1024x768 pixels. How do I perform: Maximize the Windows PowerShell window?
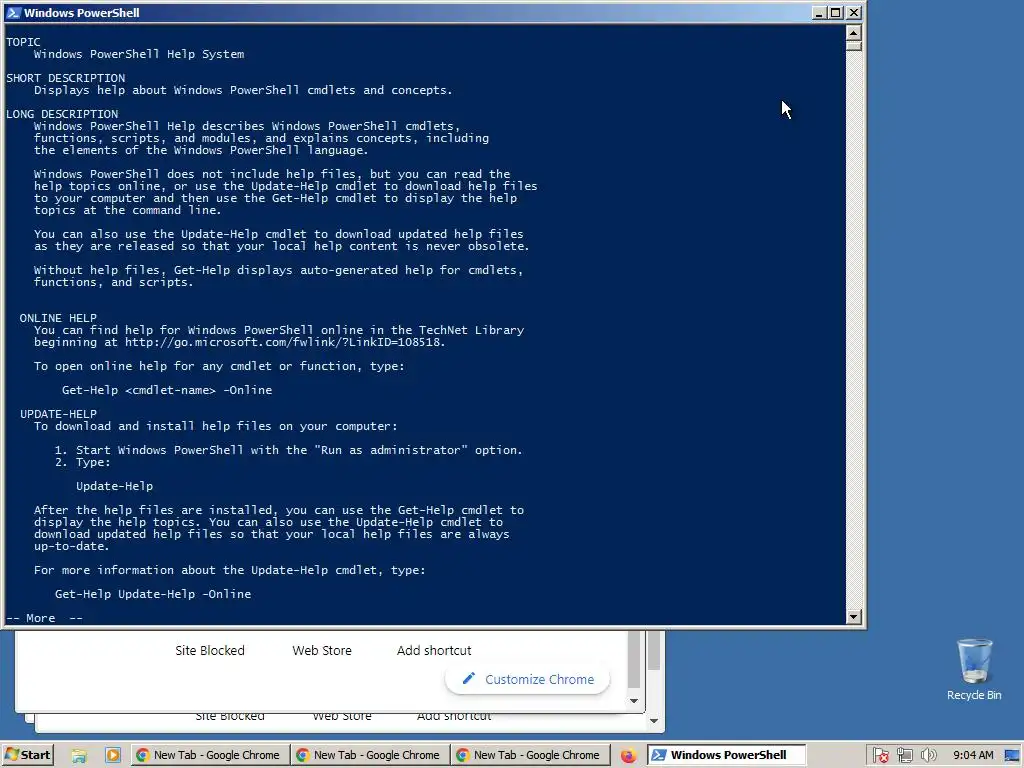point(836,12)
